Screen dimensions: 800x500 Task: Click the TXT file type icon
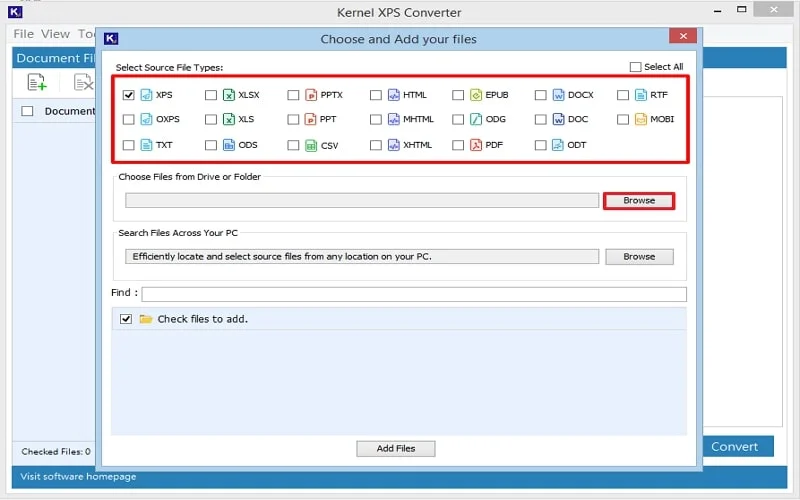coord(146,145)
